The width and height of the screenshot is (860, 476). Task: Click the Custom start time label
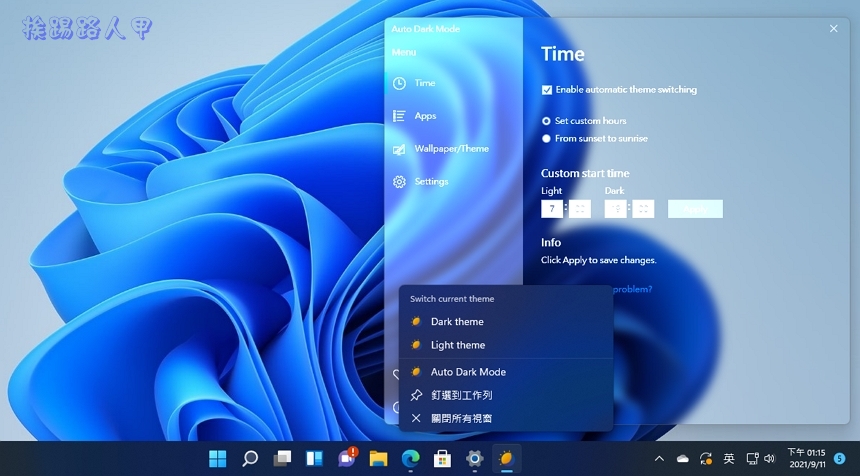tap(585, 173)
